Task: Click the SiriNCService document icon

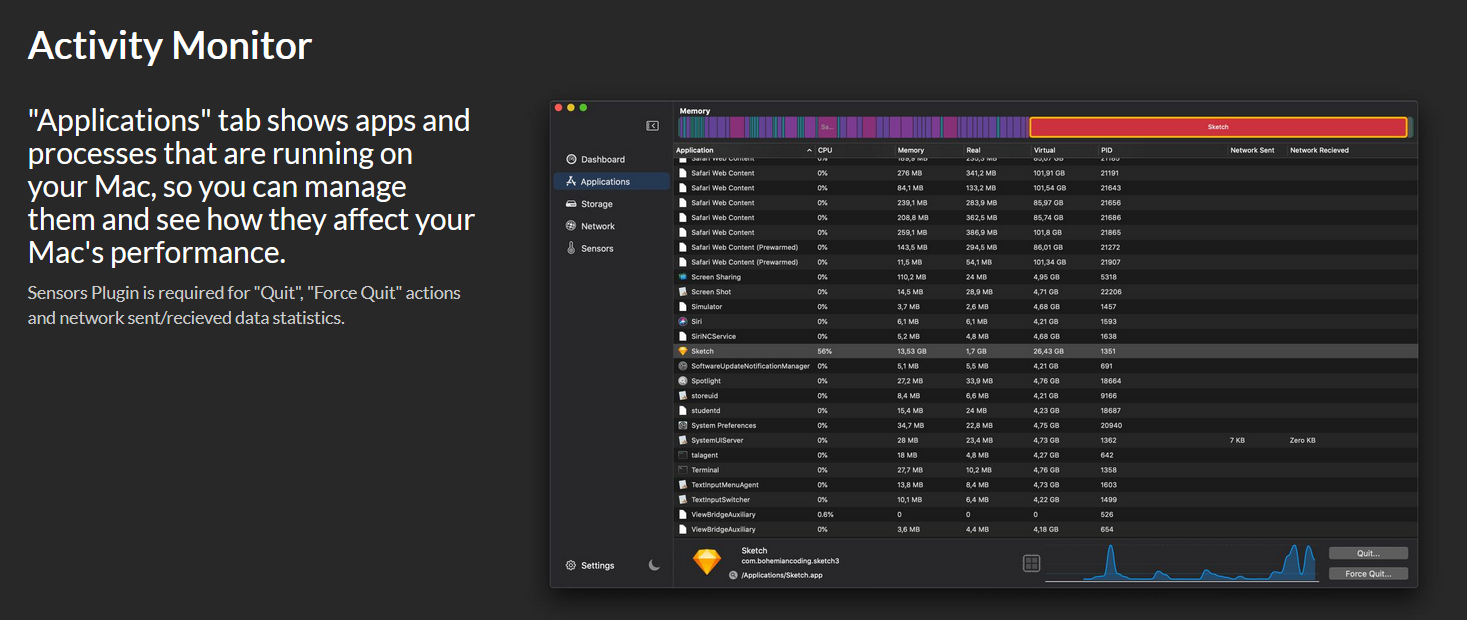Action: [682, 337]
